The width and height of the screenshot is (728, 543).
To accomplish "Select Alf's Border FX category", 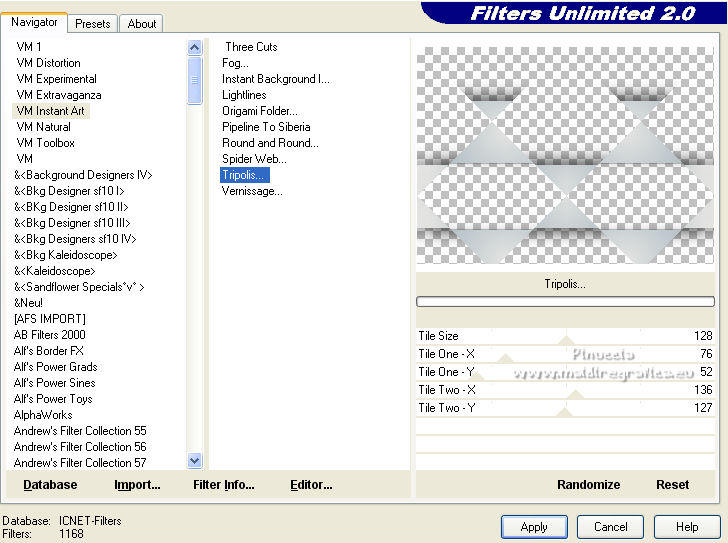I will (x=49, y=351).
